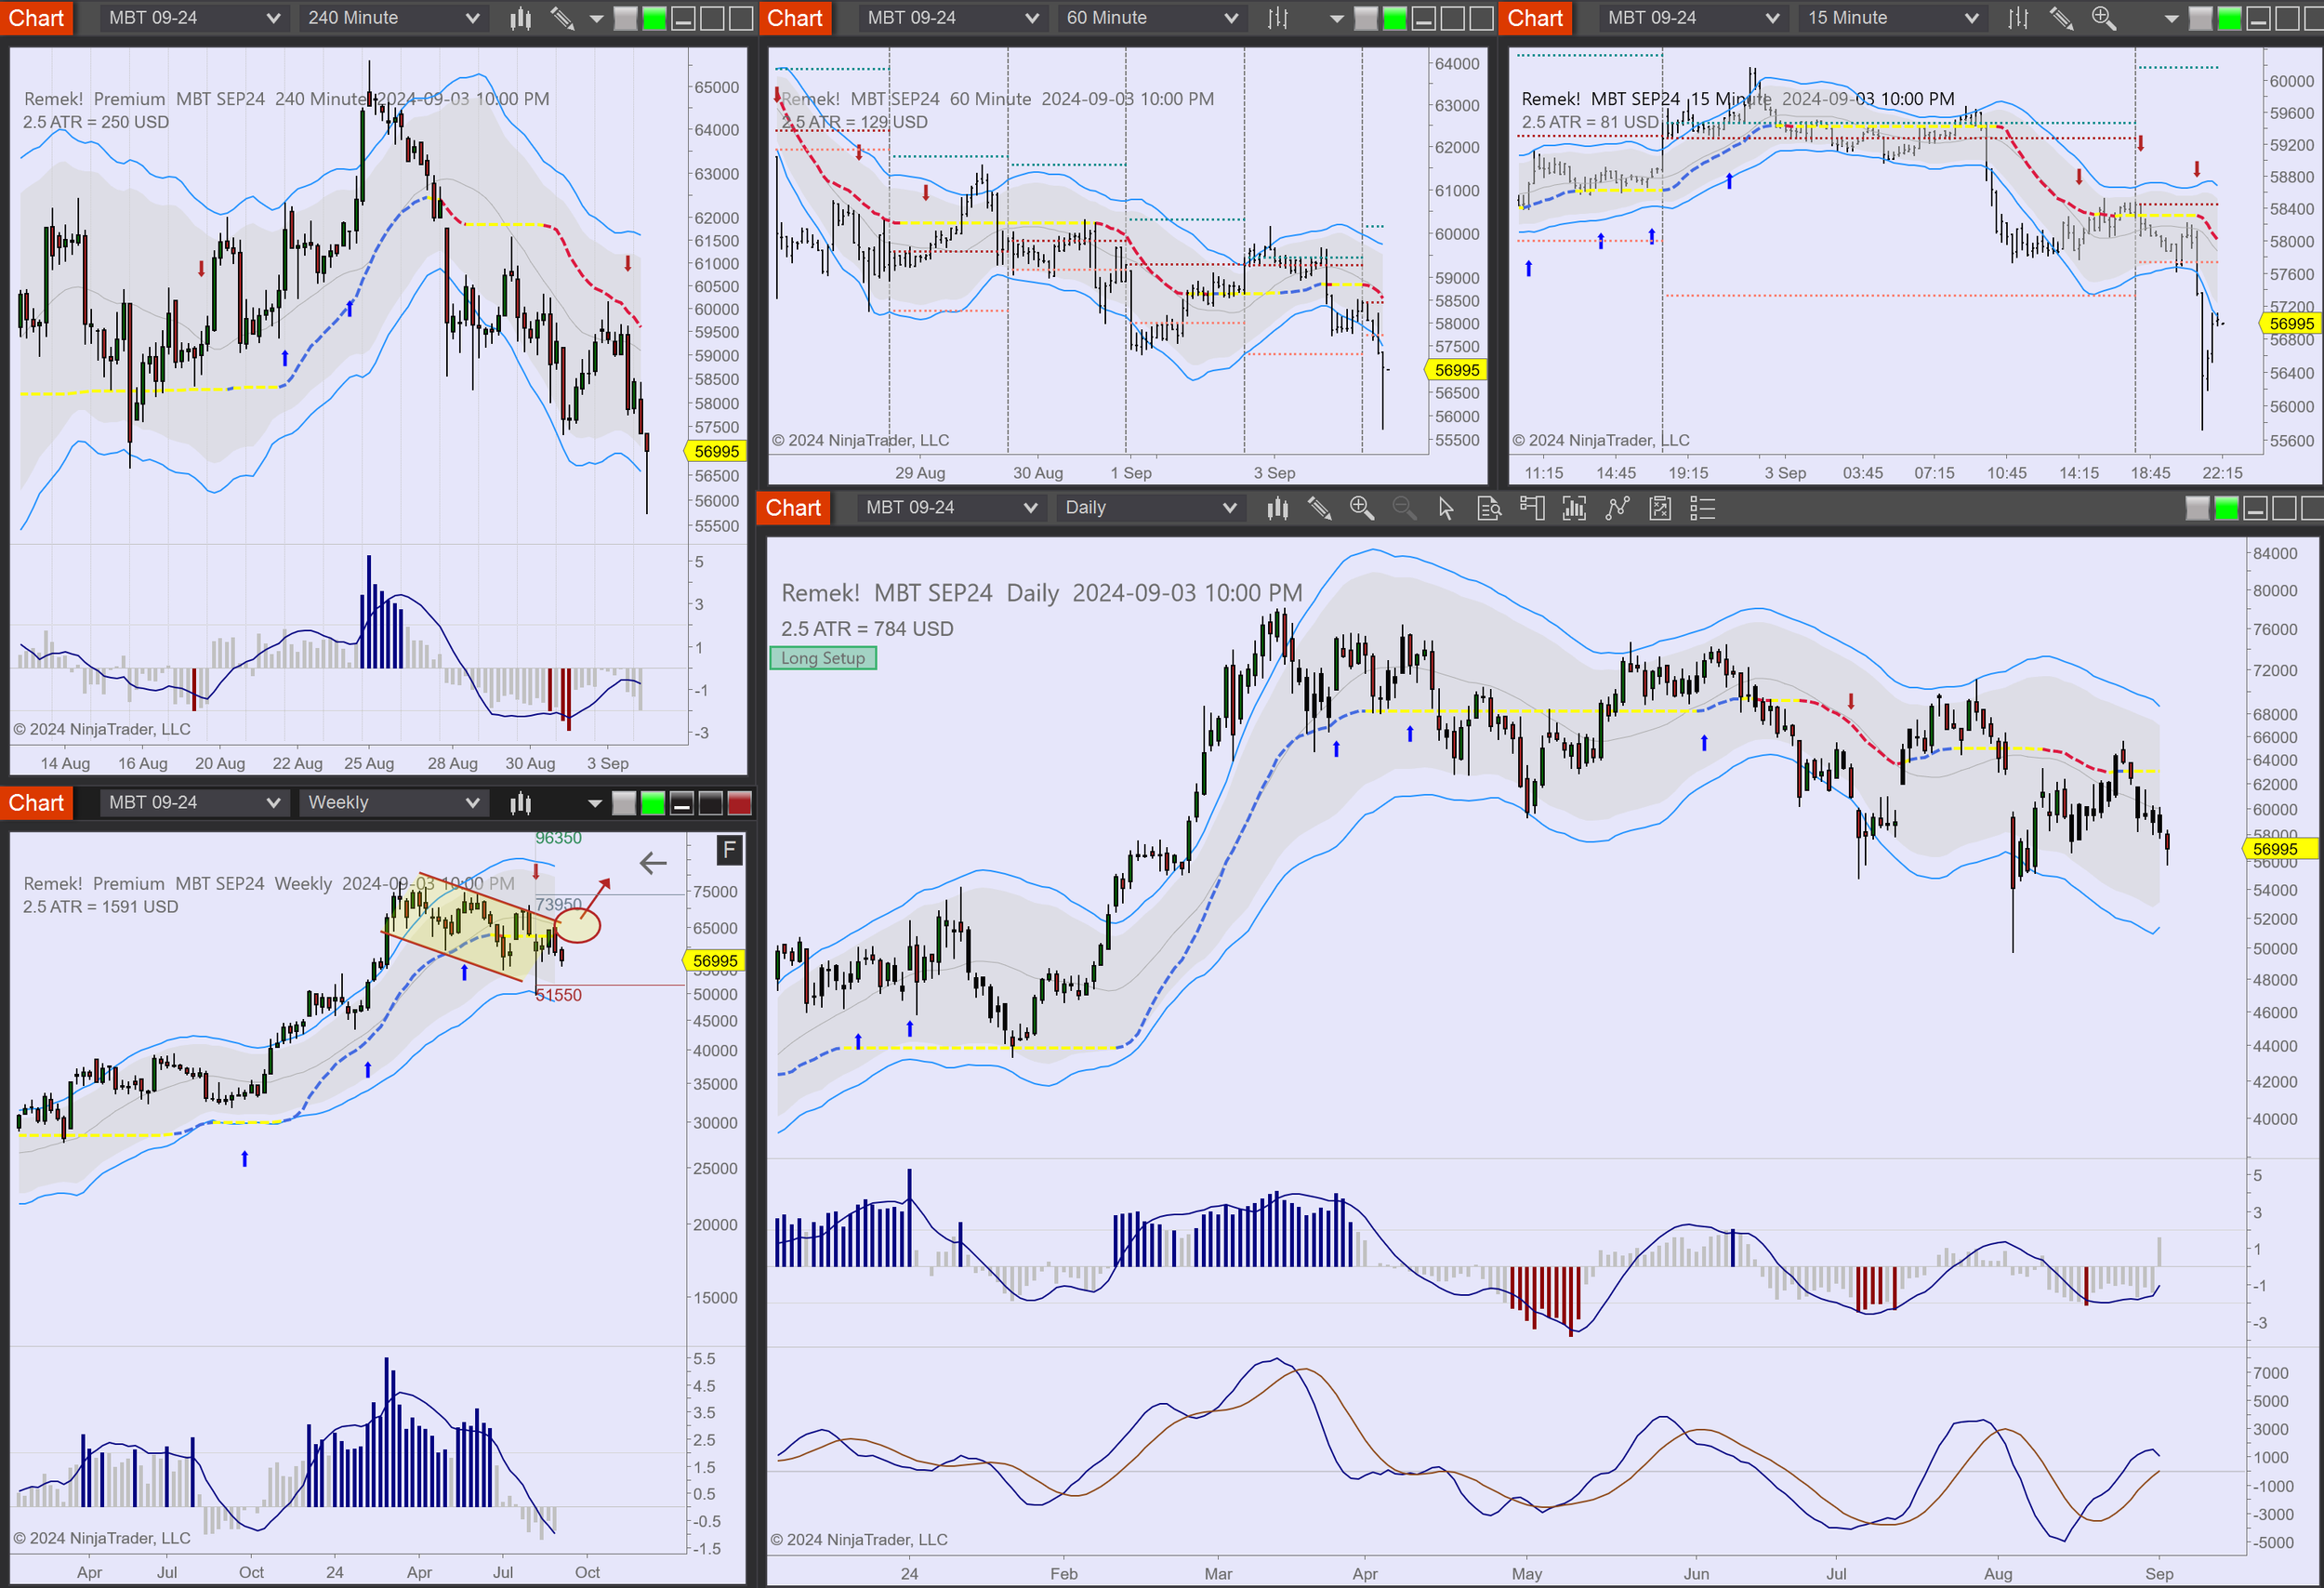2324x1588 pixels.
Task: Toggle green link button in 60 Minute chart
Action: click(1394, 18)
